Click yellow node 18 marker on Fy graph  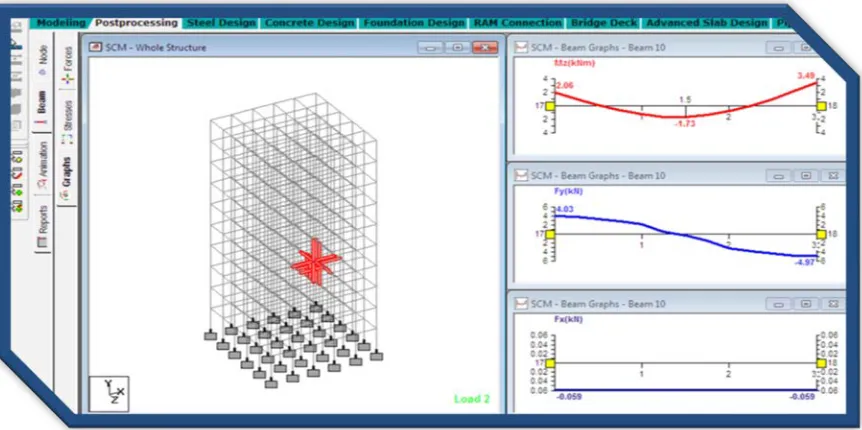pos(821,234)
